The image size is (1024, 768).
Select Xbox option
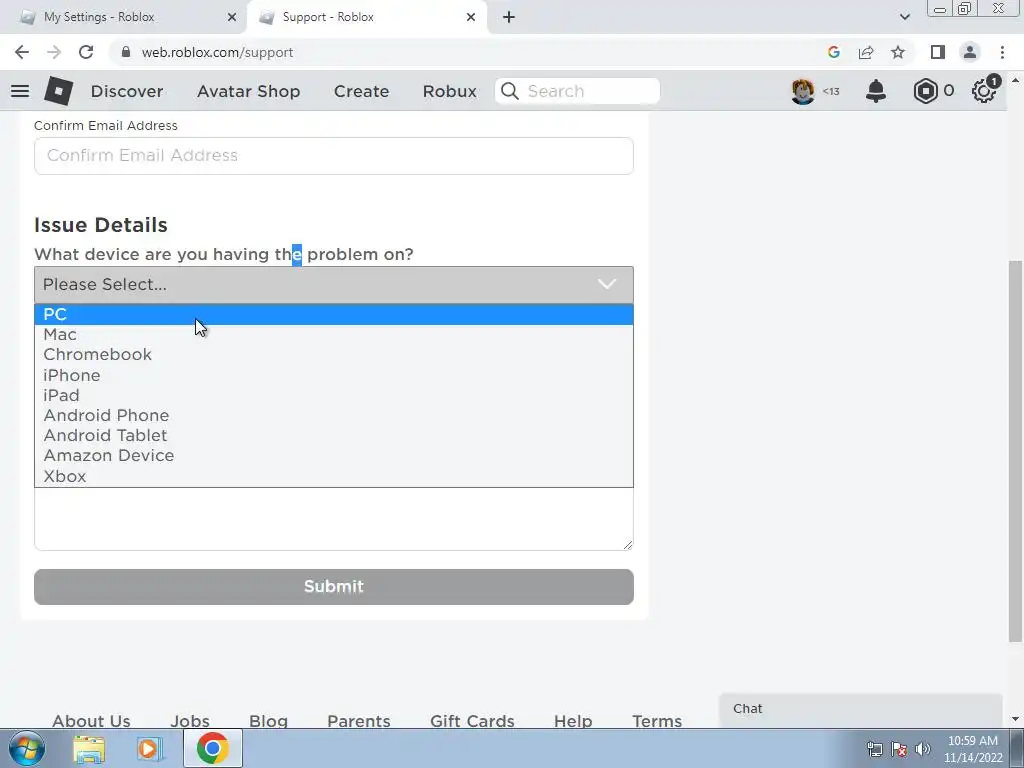click(334, 476)
